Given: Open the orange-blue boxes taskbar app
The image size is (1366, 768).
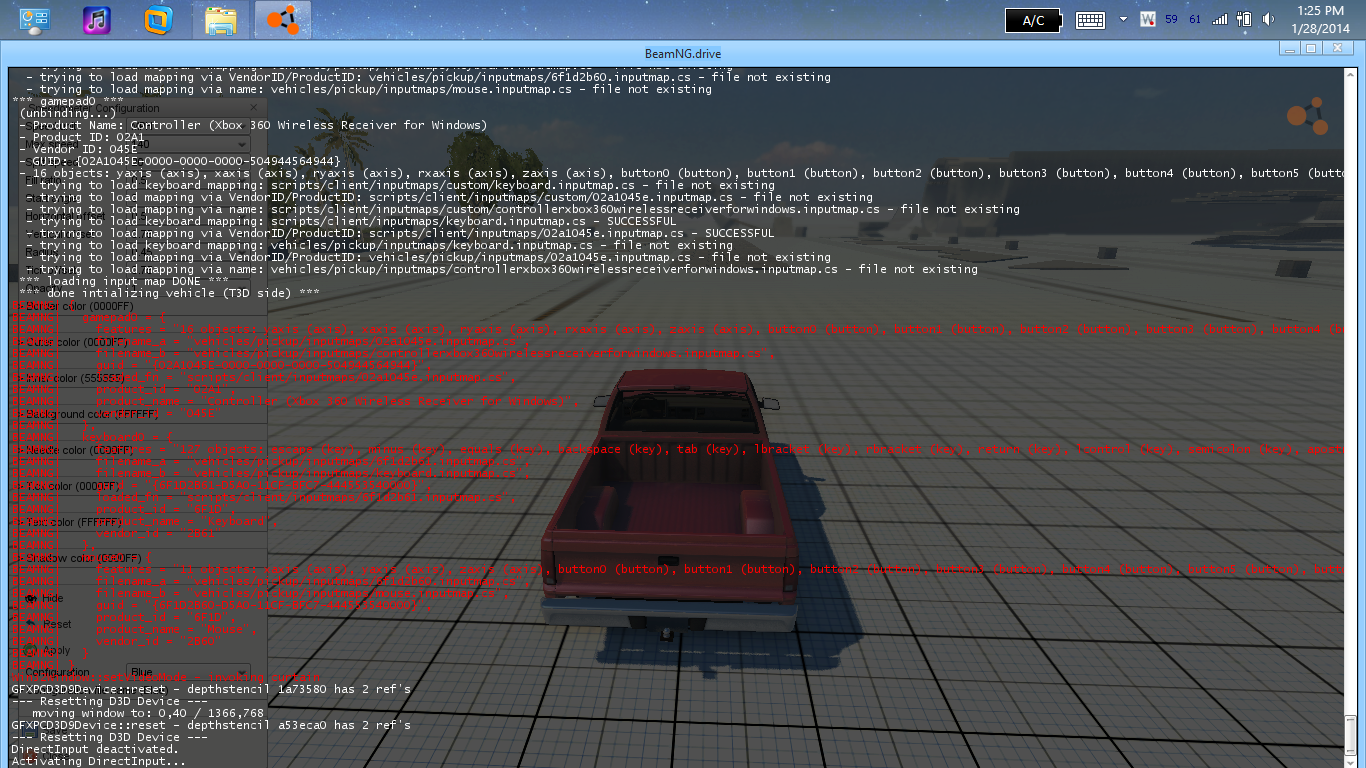Looking at the screenshot, I should [x=158, y=19].
